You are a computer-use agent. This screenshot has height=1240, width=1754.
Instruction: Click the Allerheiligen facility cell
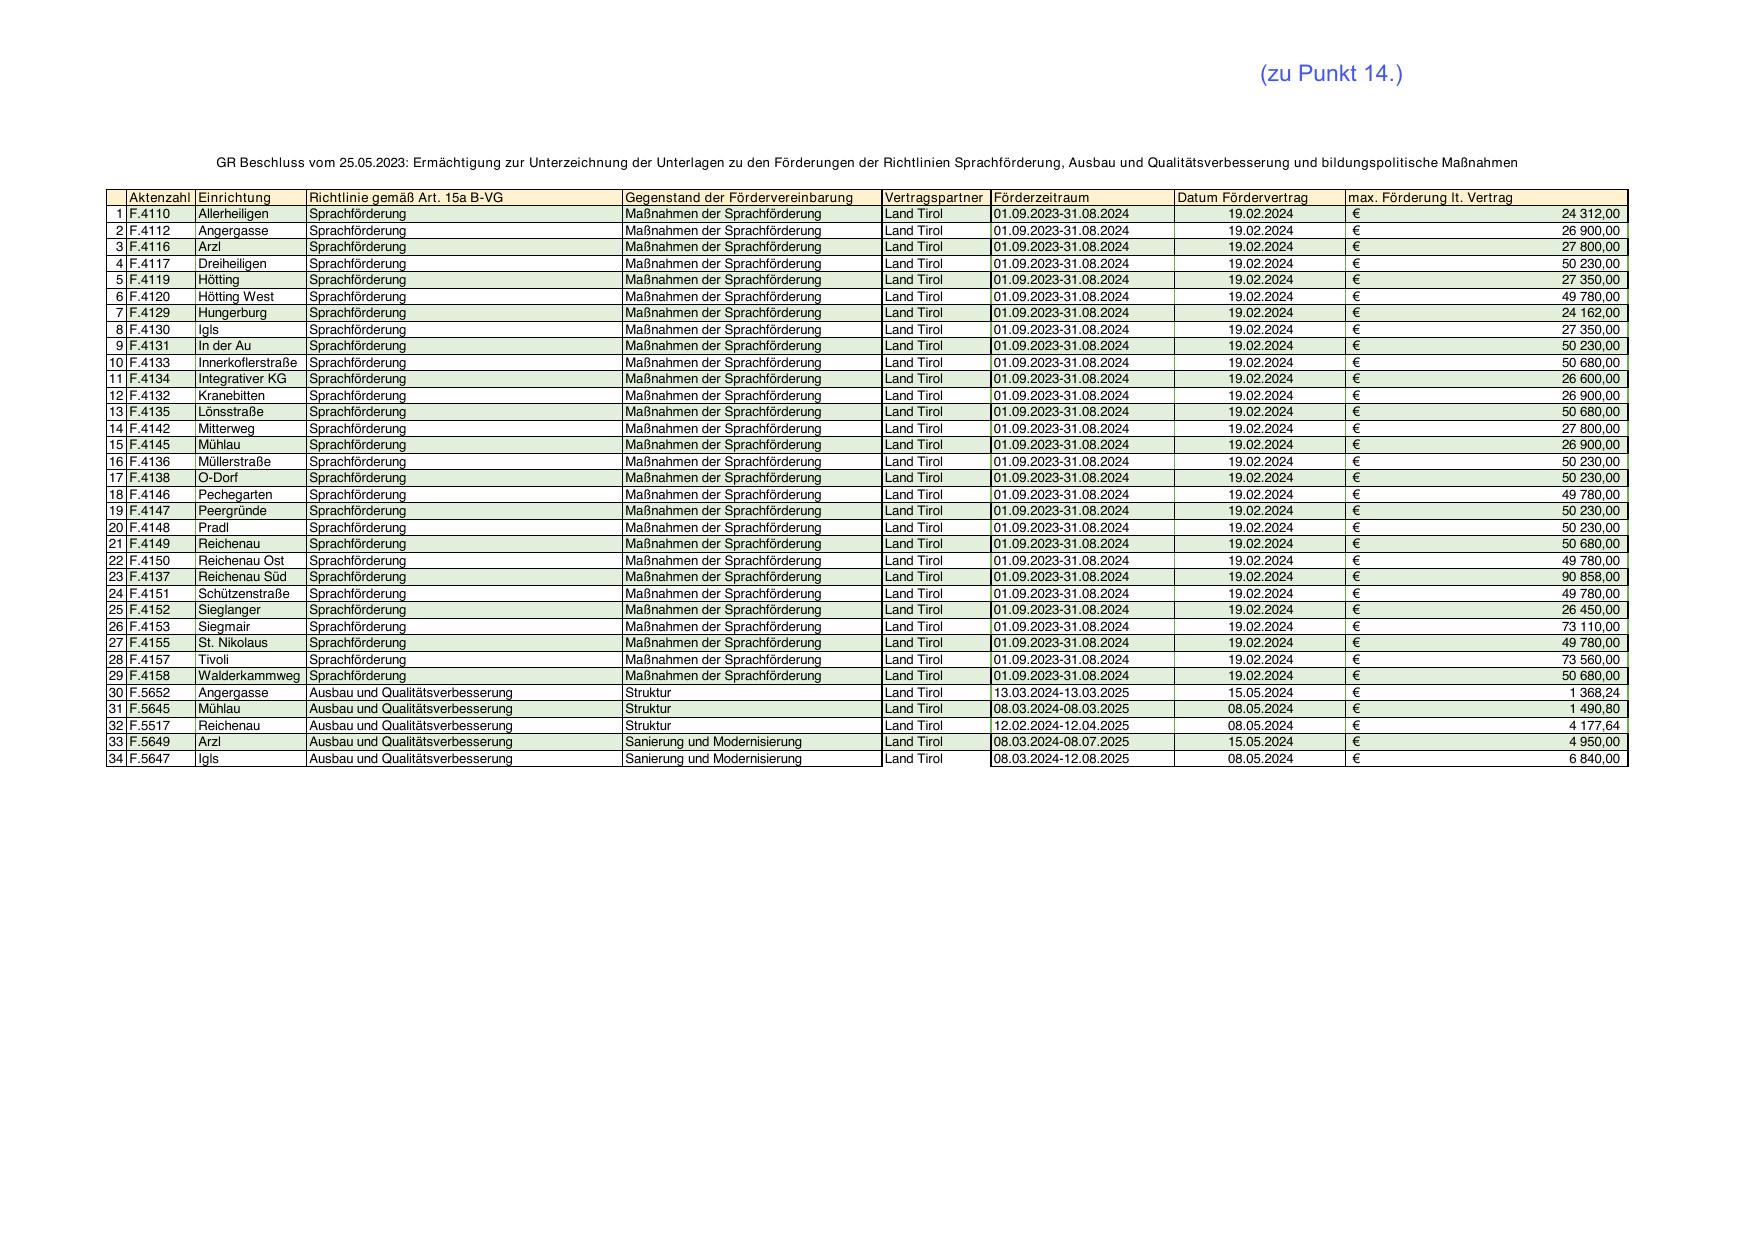pyautogui.click(x=233, y=214)
